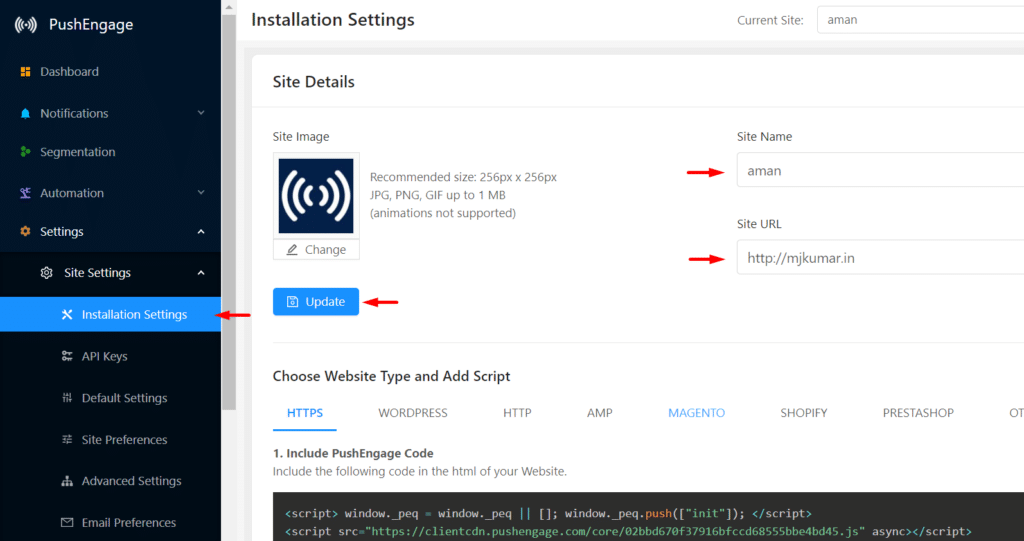This screenshot has width=1024, height=541.
Task: Click the Advanced Settings hierarchy icon
Action: (x=67, y=482)
